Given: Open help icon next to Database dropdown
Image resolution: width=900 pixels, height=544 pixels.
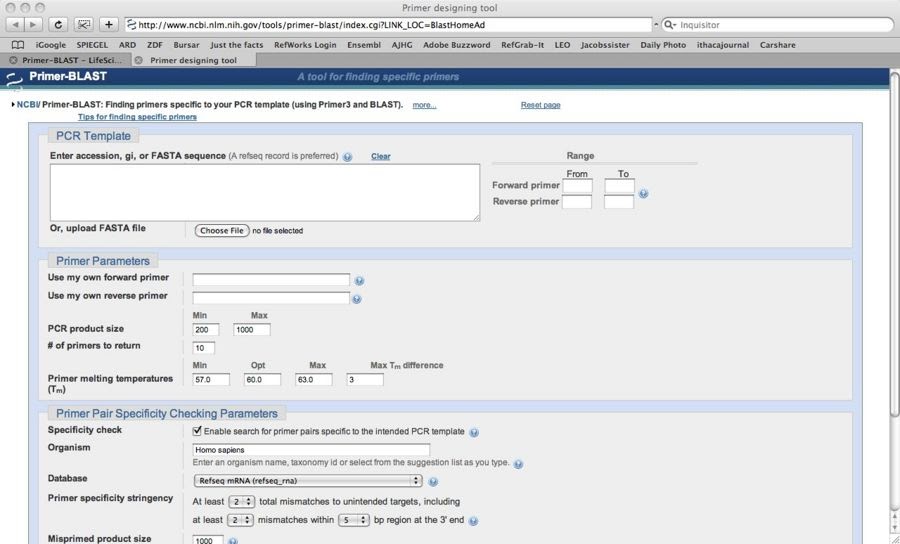Looking at the screenshot, I should tap(433, 481).
